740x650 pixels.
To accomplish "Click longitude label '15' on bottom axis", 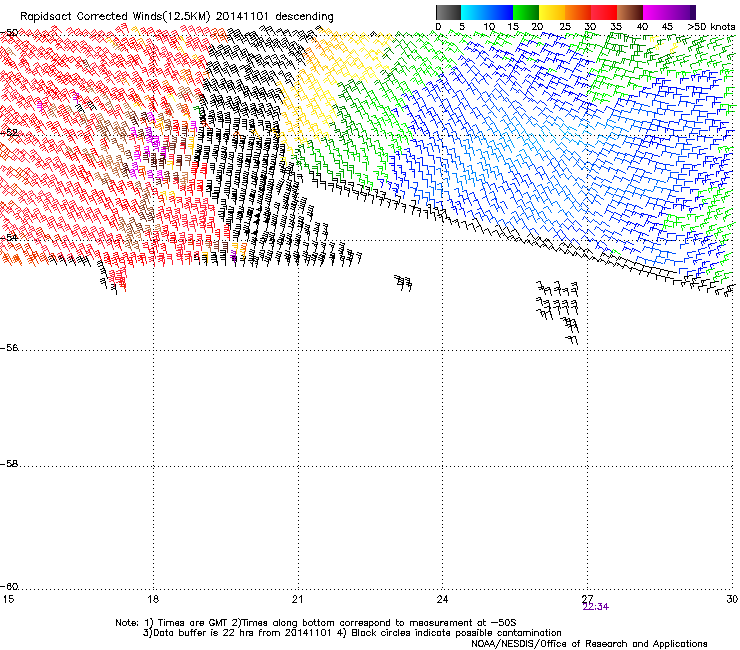I will [8, 599].
